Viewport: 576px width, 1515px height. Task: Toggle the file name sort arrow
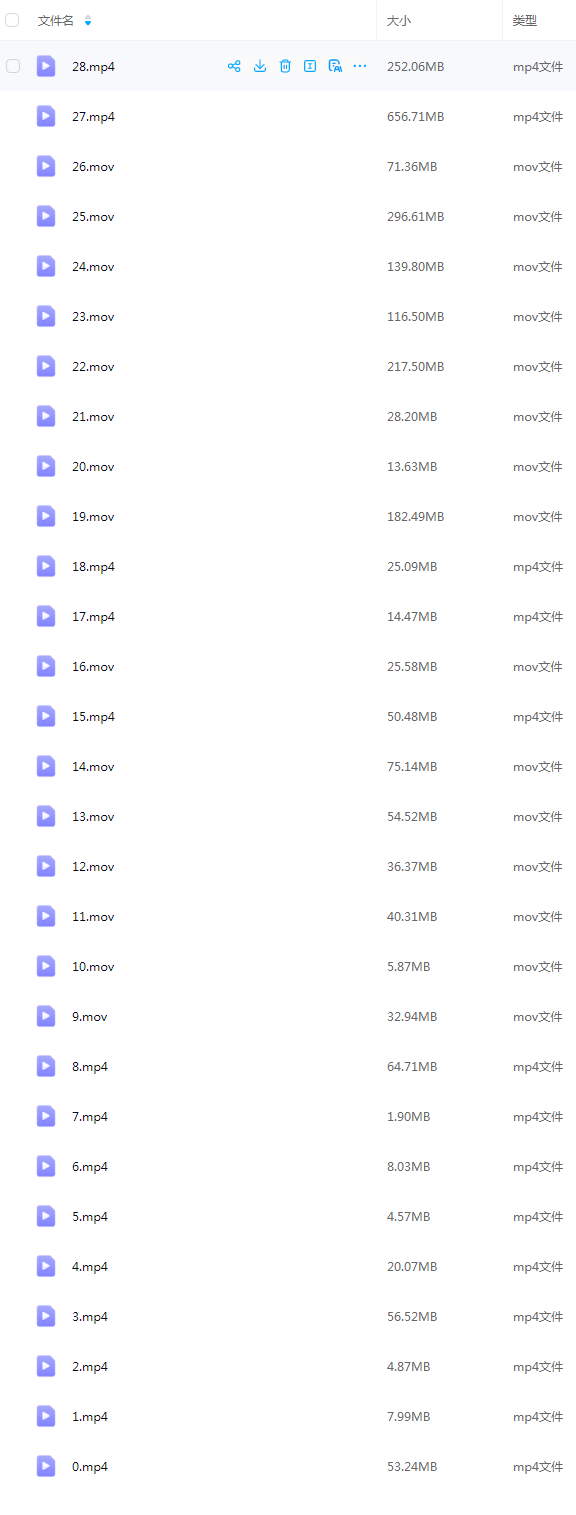pos(88,21)
